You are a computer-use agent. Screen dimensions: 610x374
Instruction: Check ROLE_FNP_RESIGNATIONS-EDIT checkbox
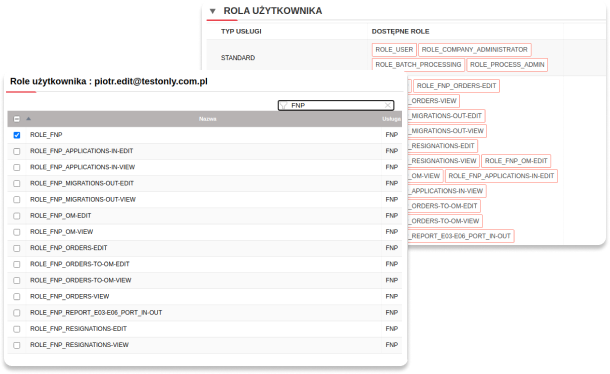coord(17,329)
